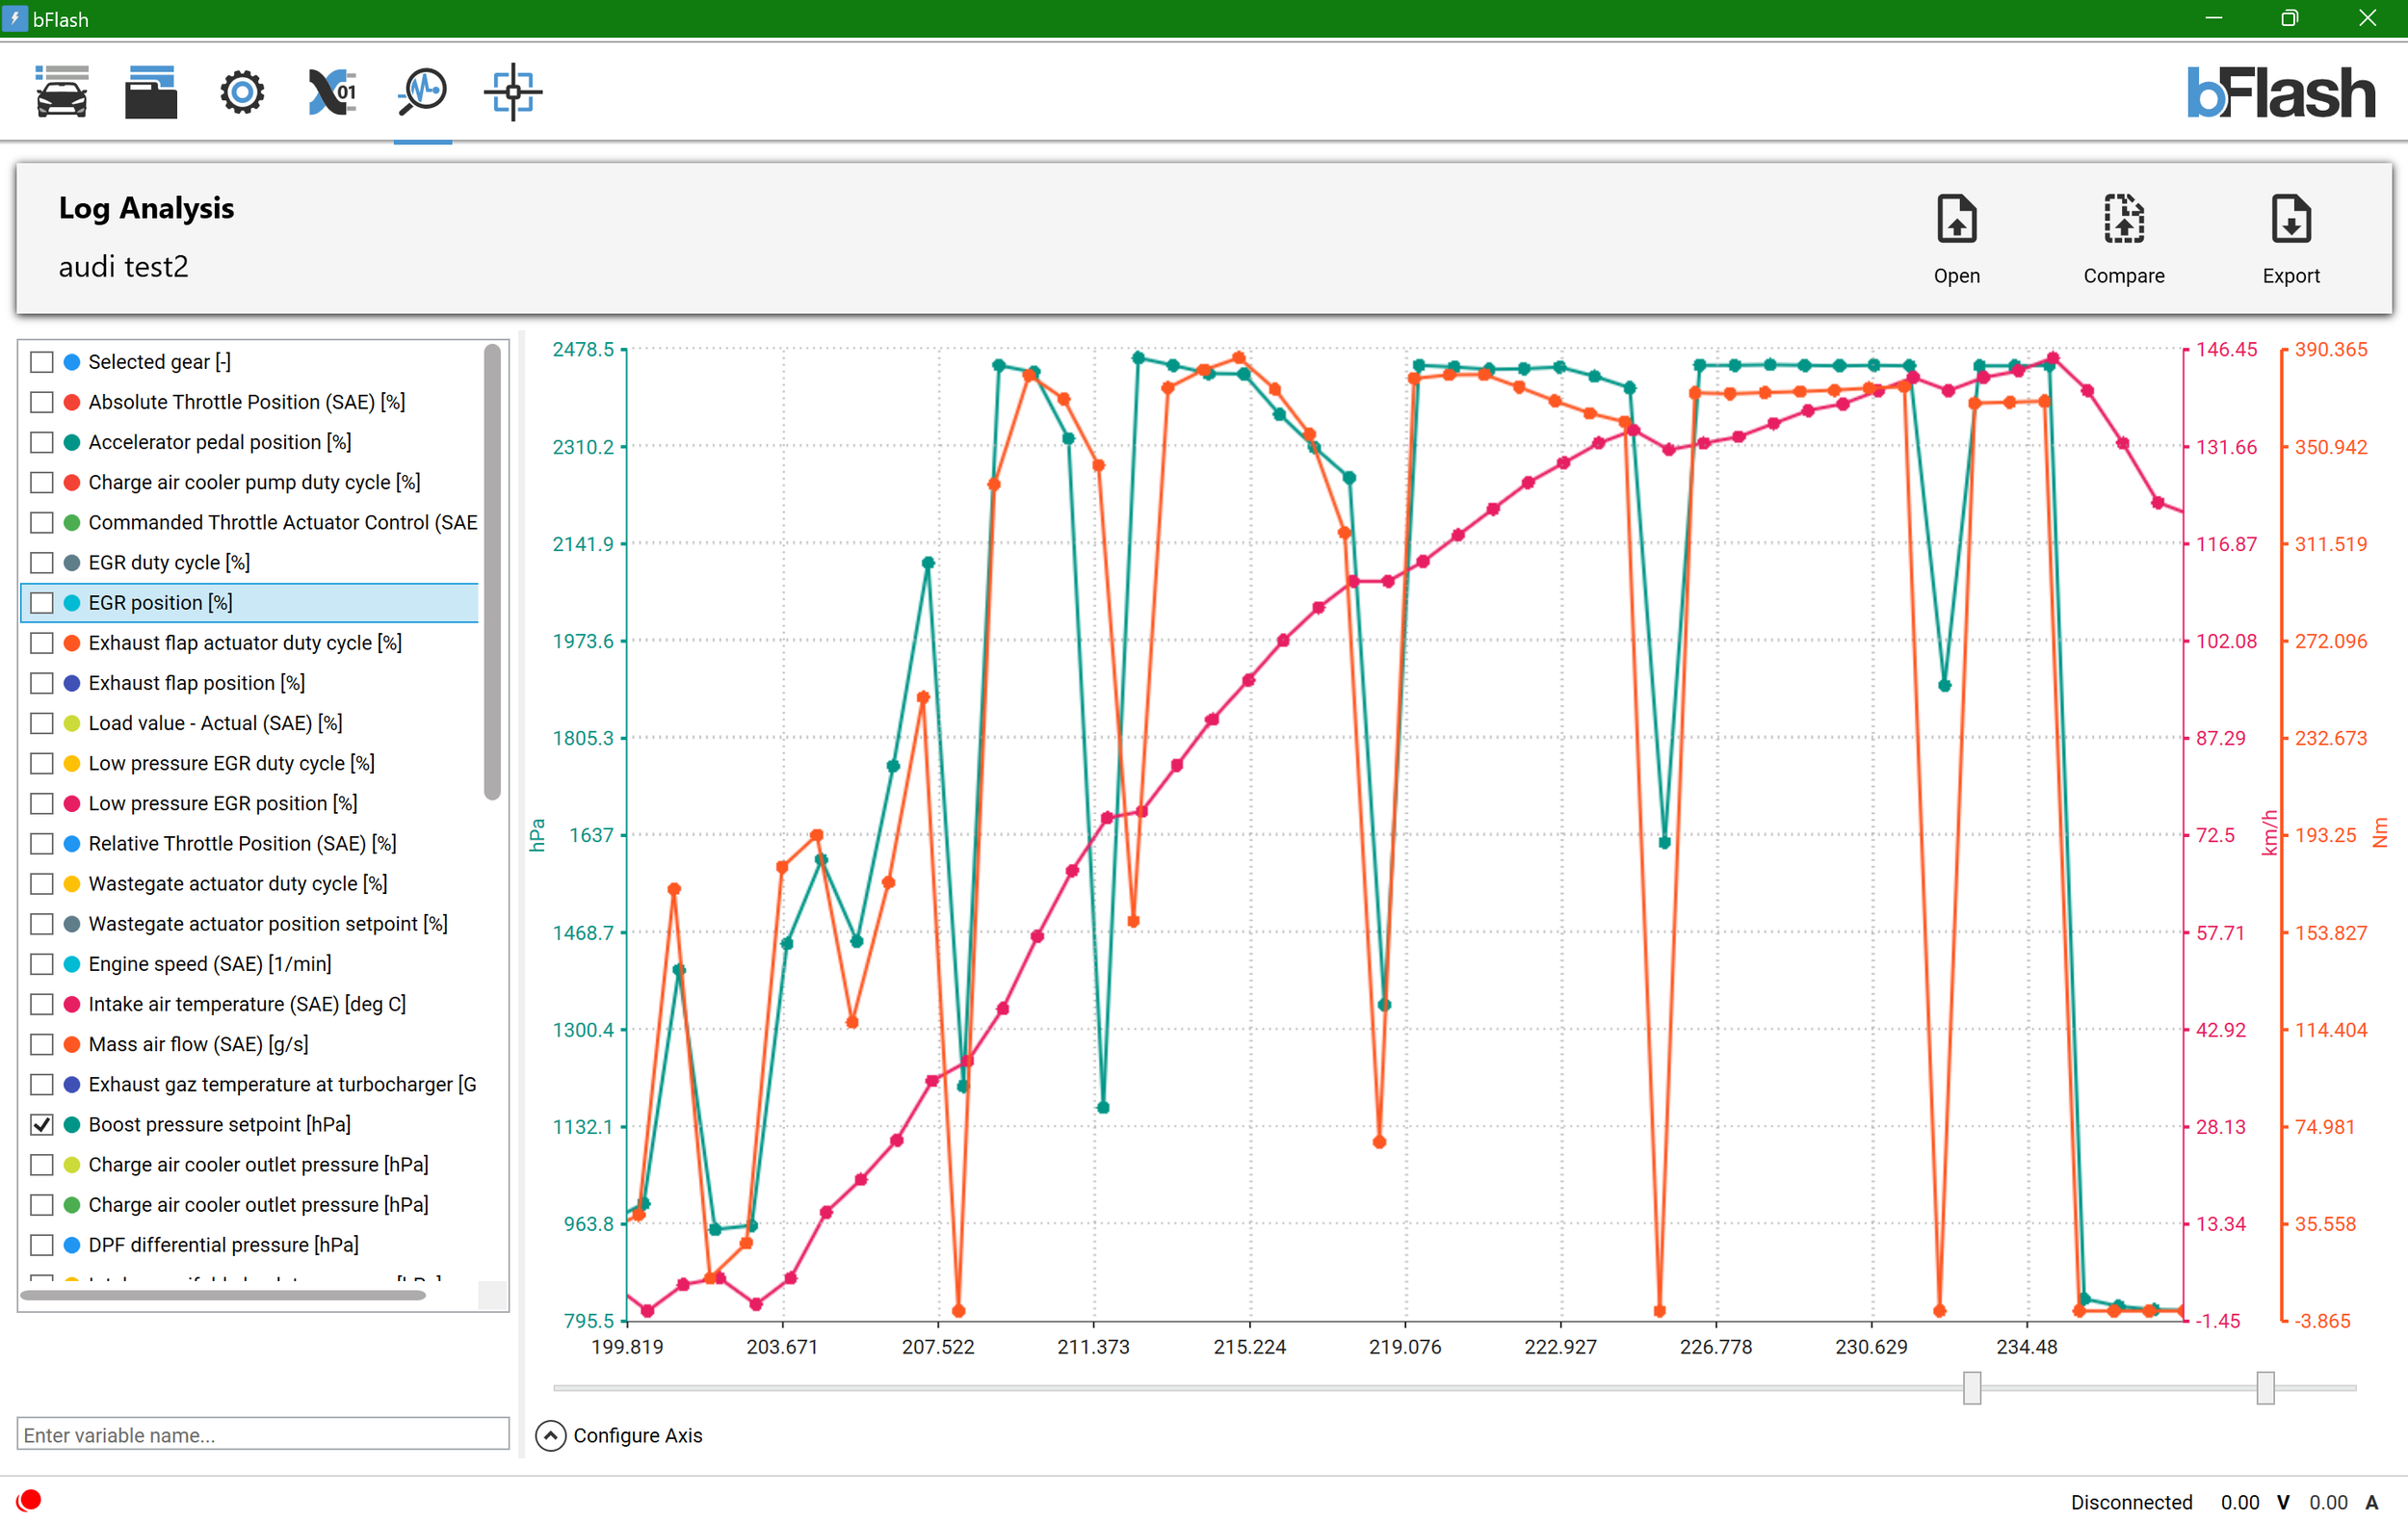The image size is (2408, 1522).
Task: Click the Compare icon in Log Analysis
Action: tap(2123, 238)
